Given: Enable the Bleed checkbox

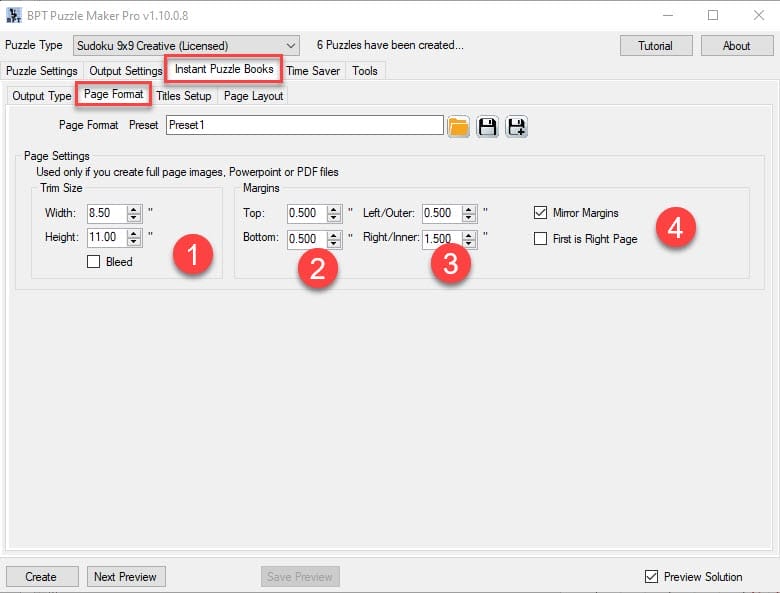Looking at the screenshot, I should pos(94,262).
